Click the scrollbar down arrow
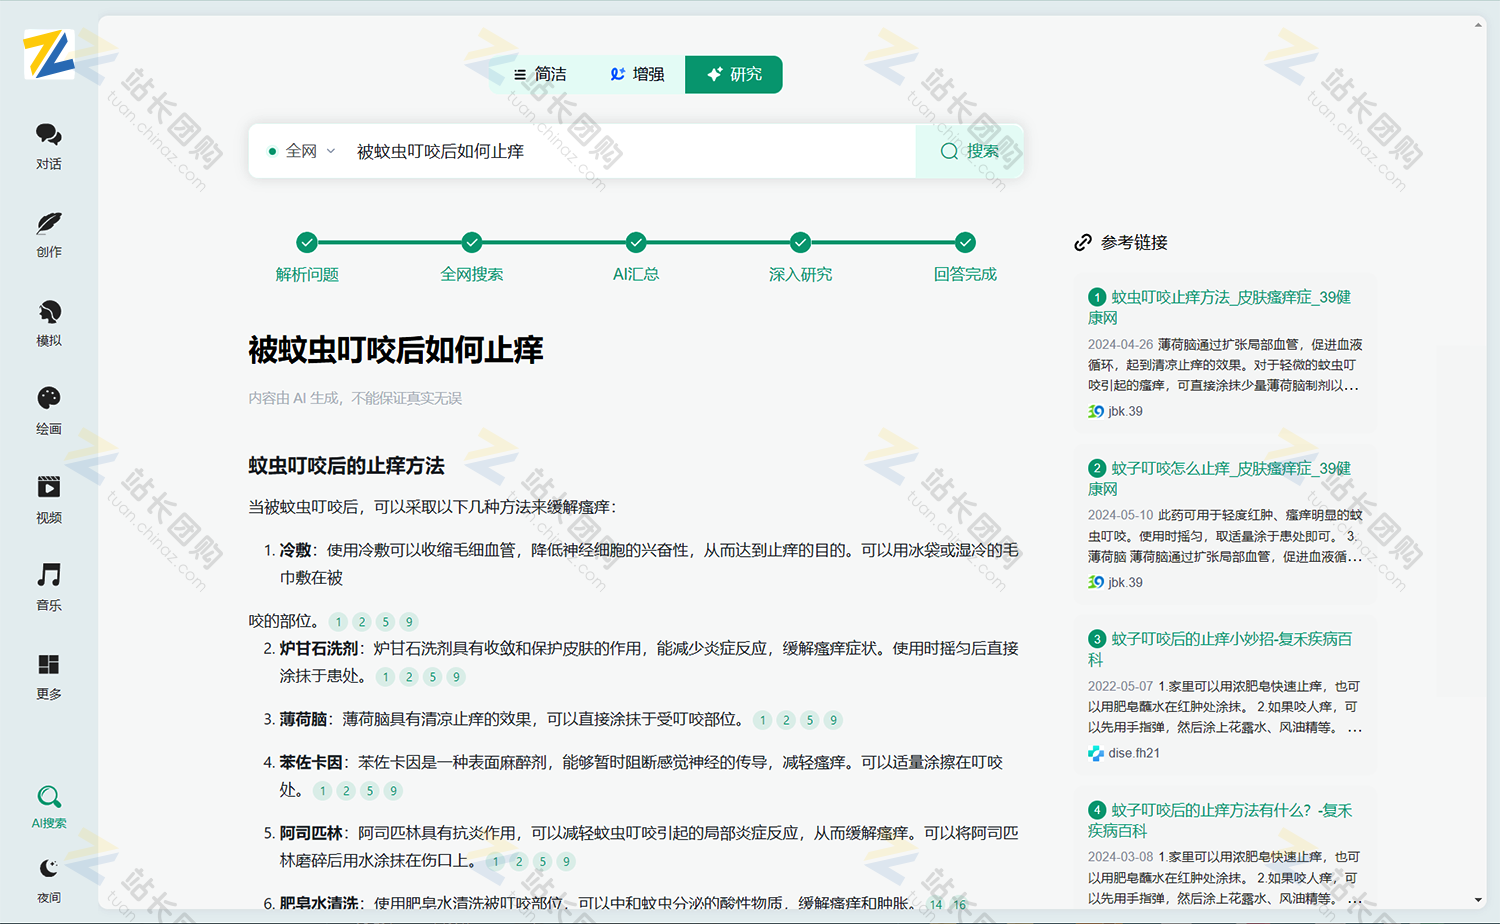The image size is (1500, 924). [x=1478, y=901]
